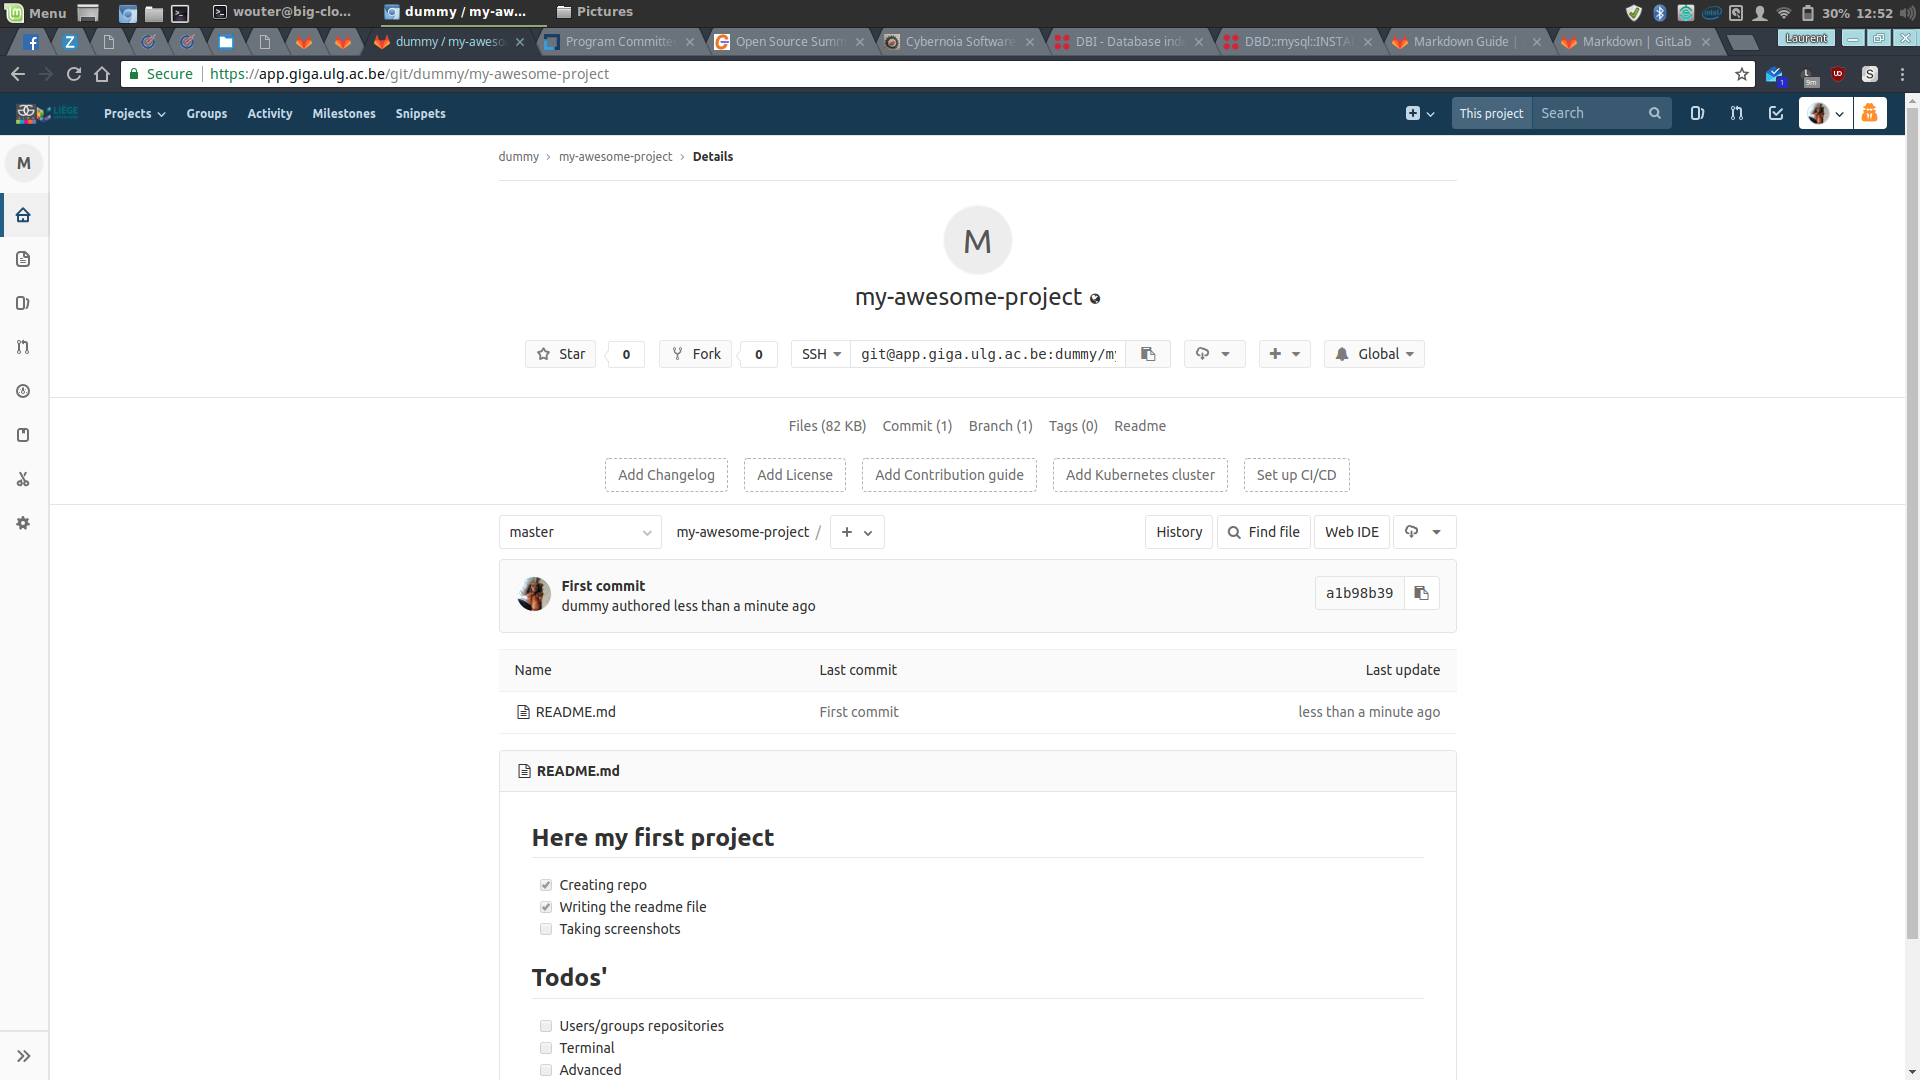Toggle the Taking screenshots checkbox

(x=546, y=929)
